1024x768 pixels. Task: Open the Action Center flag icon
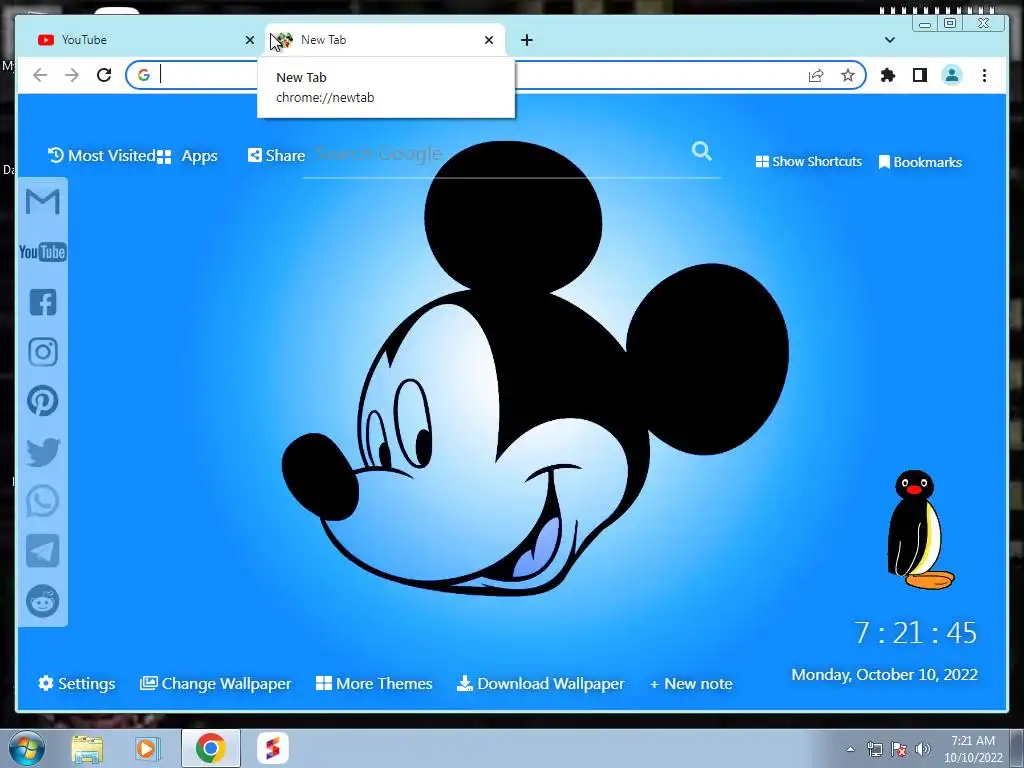(x=899, y=749)
